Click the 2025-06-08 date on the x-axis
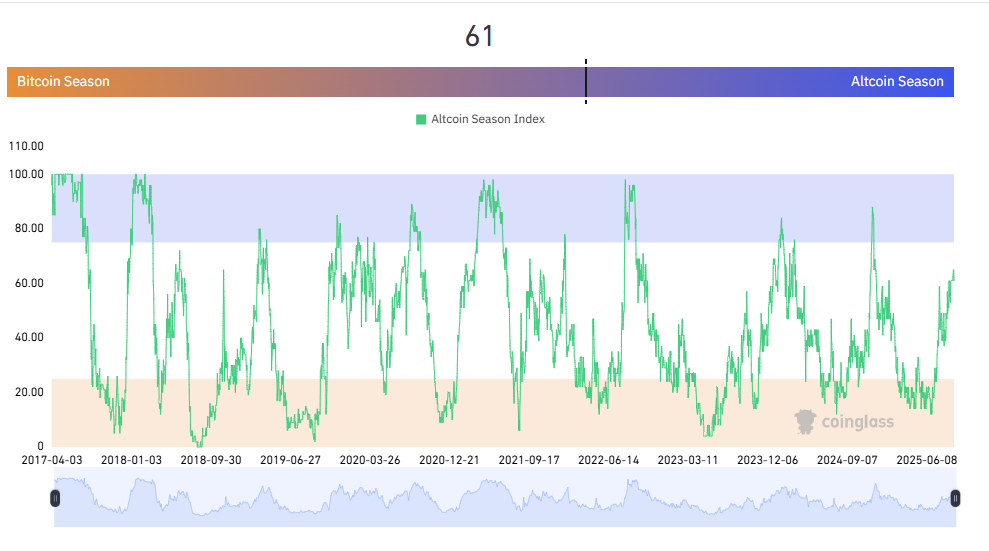 point(926,460)
